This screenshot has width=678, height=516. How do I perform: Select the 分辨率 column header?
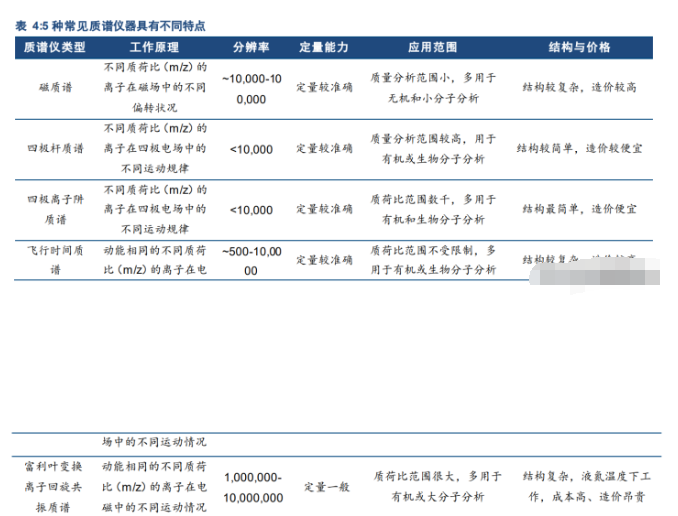(250, 47)
